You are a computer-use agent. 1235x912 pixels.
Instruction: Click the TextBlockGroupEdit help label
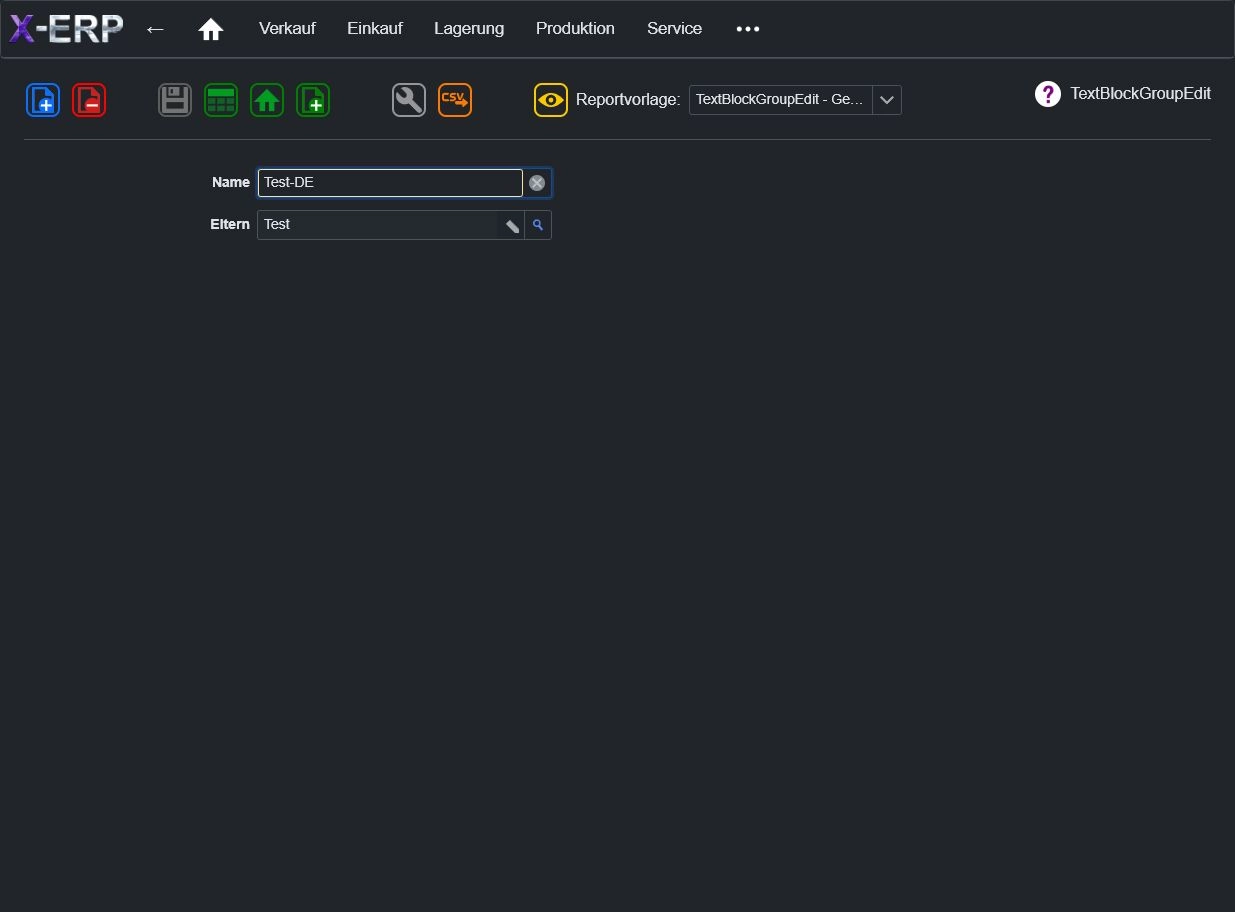pyautogui.click(x=1140, y=94)
